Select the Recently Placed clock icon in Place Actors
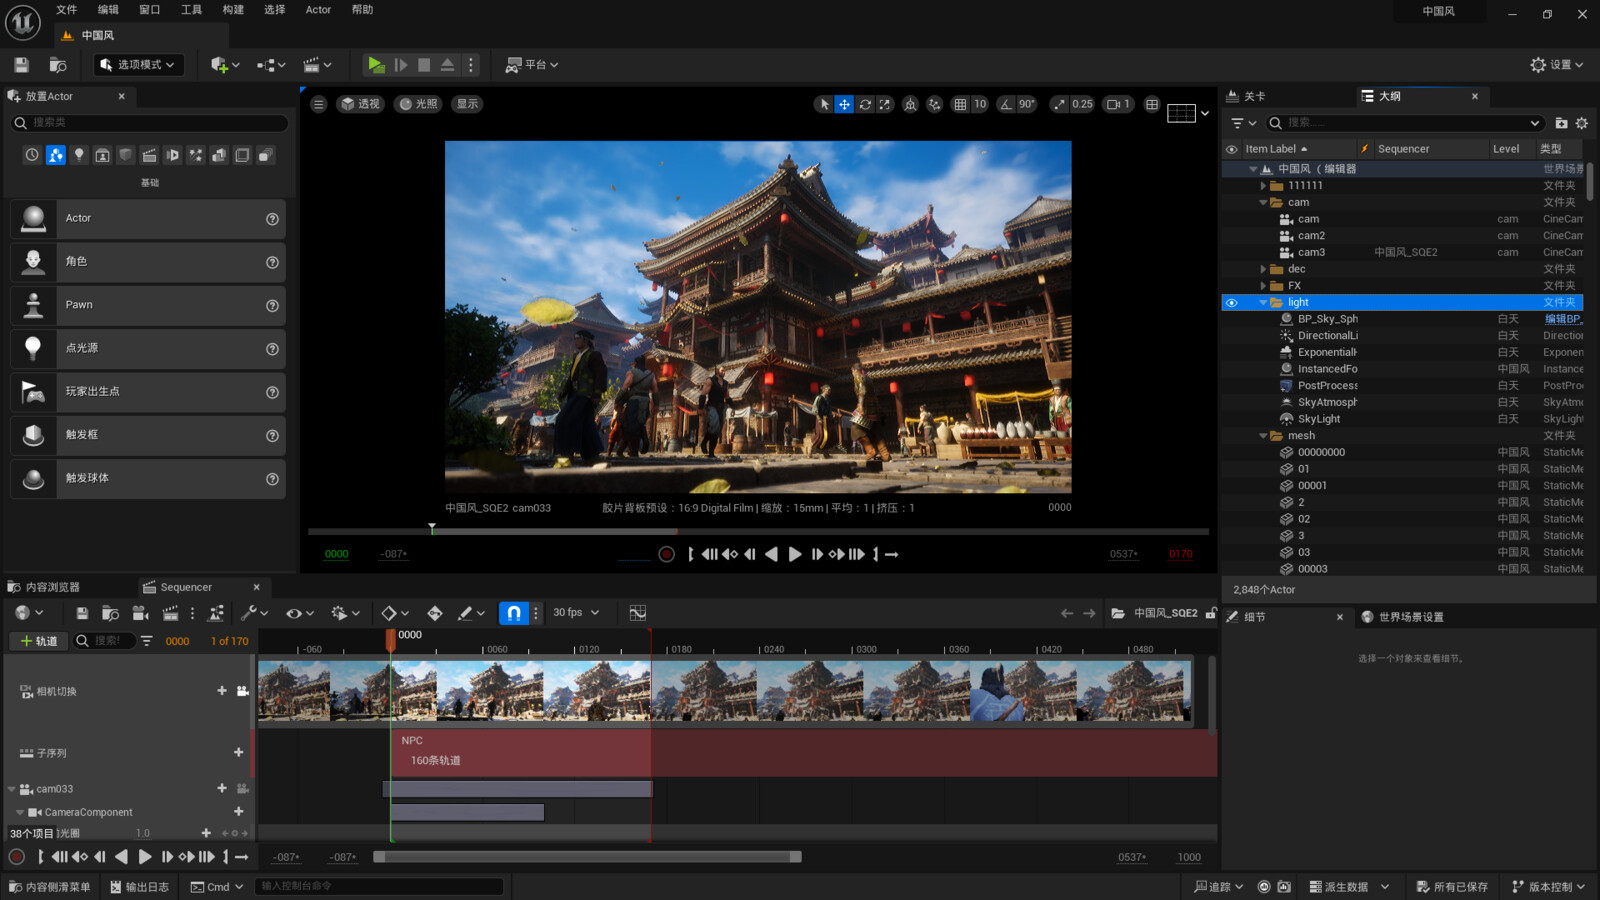 (32, 155)
